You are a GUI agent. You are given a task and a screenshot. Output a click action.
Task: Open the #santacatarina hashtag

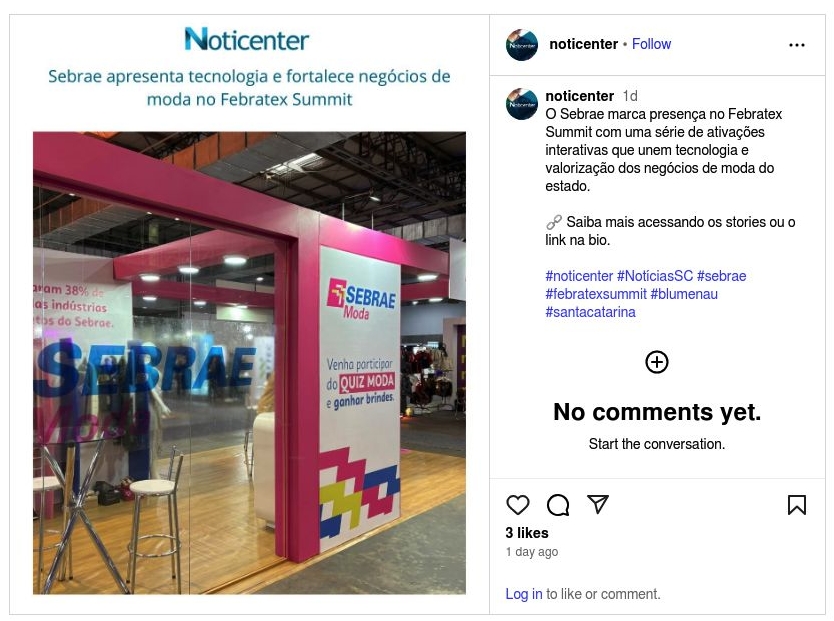coord(590,312)
